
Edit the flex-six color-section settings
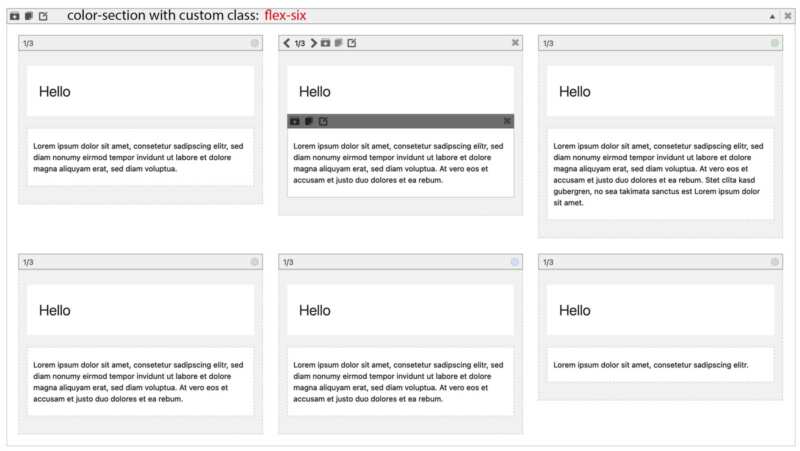tap(43, 16)
